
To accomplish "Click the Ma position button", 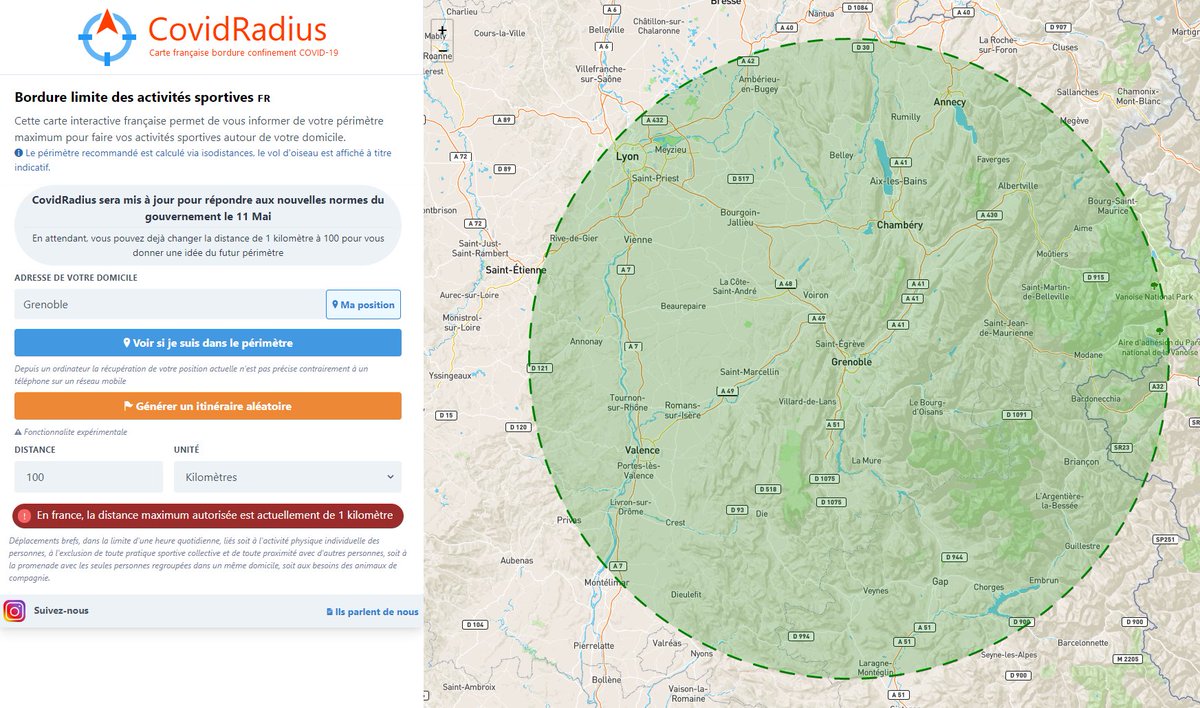I will pyautogui.click(x=363, y=305).
